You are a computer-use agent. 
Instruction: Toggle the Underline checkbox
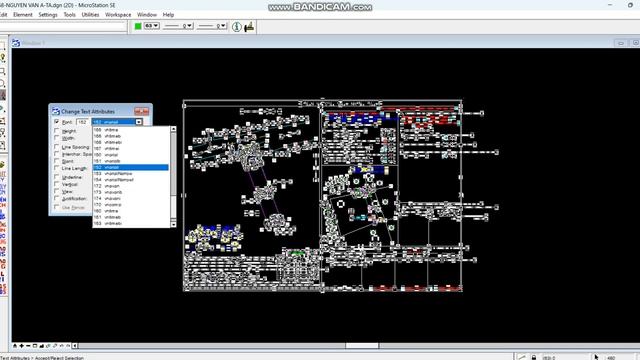click(x=57, y=177)
